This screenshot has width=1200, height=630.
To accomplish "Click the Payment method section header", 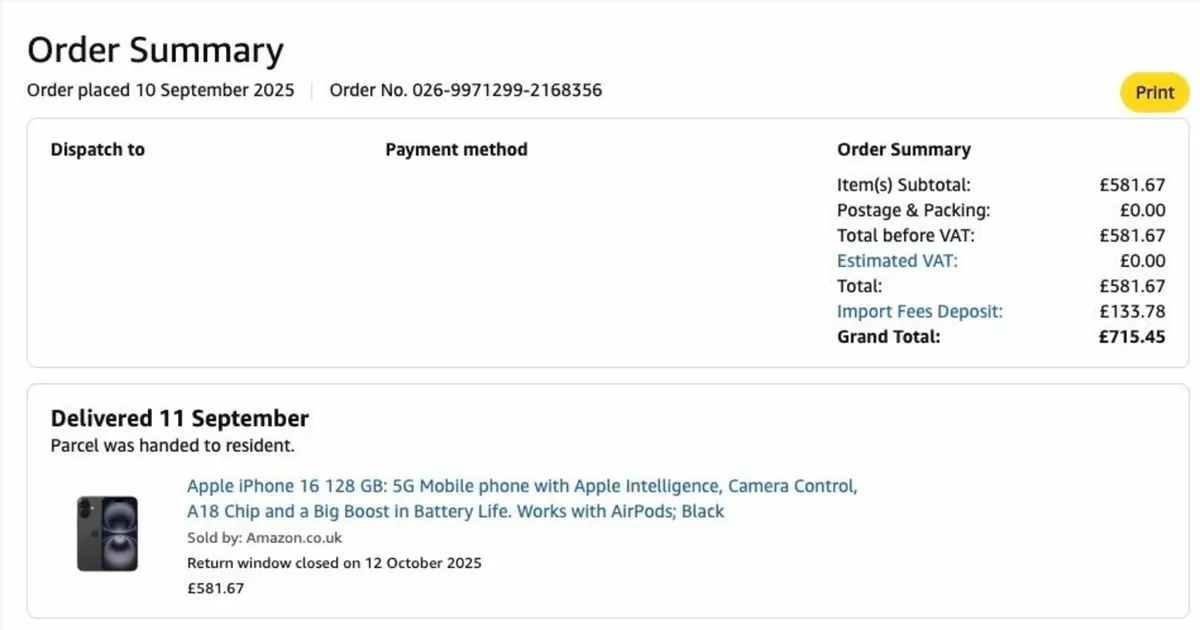I will click(x=456, y=149).
